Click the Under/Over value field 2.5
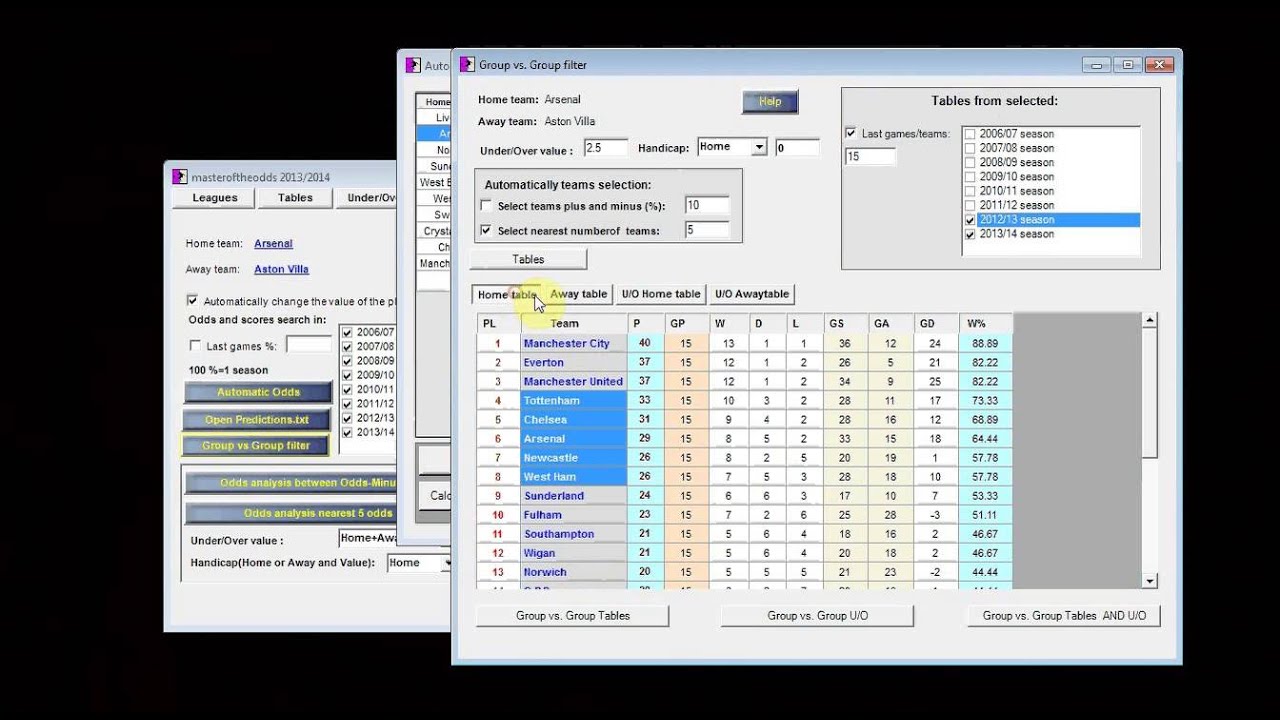 coord(606,148)
